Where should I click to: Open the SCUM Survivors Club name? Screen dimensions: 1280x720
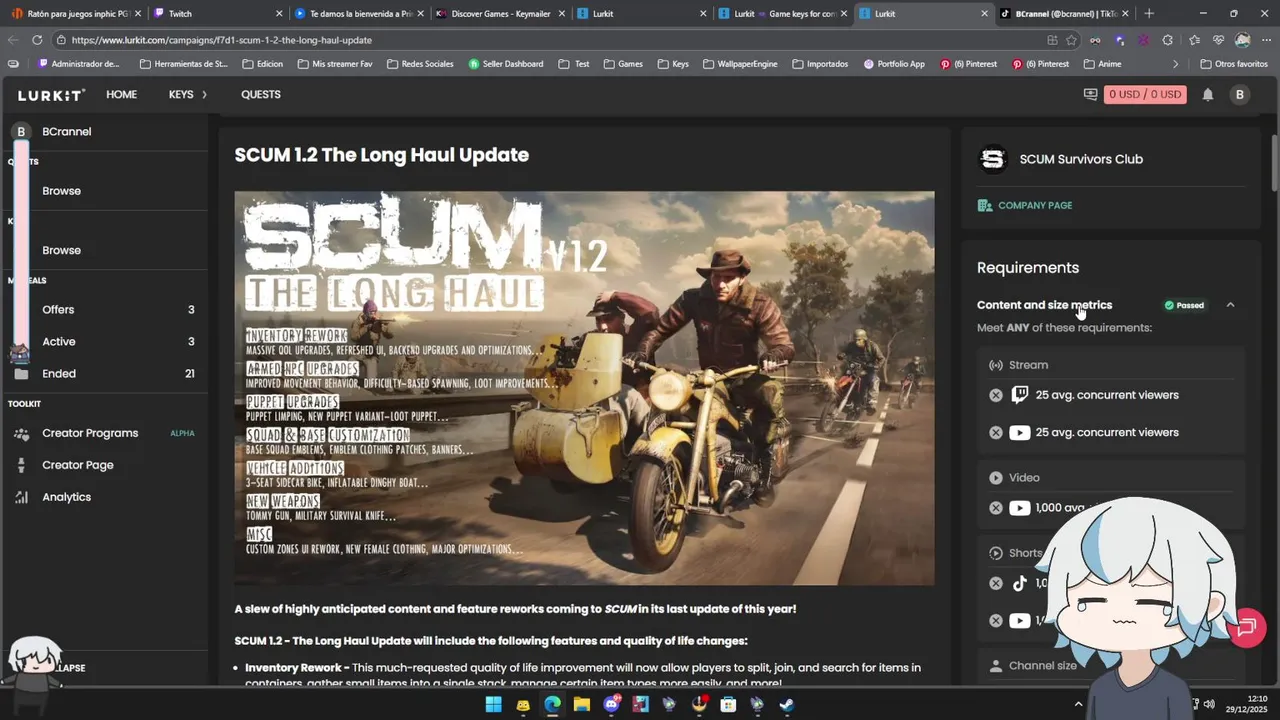tap(1081, 159)
